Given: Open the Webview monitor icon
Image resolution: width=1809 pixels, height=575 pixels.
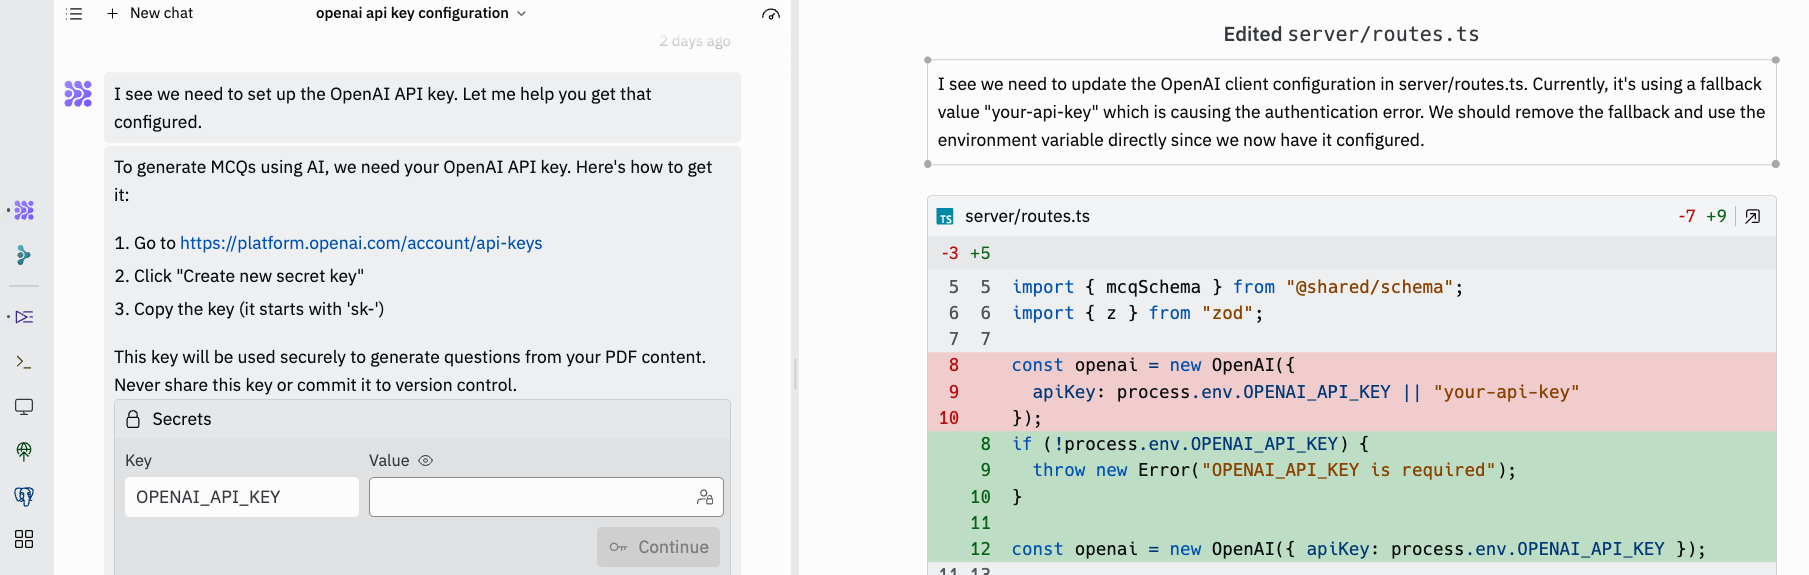Looking at the screenshot, I should click(x=24, y=407).
